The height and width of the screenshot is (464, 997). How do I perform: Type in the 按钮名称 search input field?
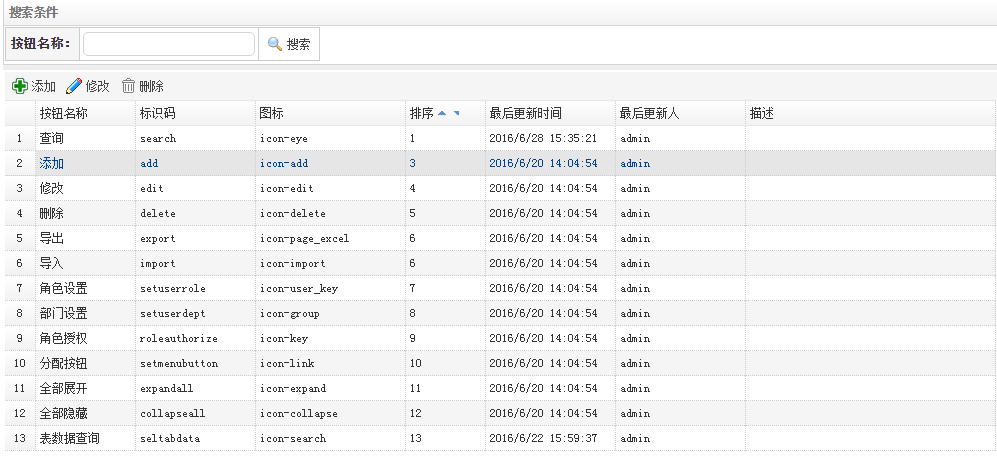(x=168, y=44)
